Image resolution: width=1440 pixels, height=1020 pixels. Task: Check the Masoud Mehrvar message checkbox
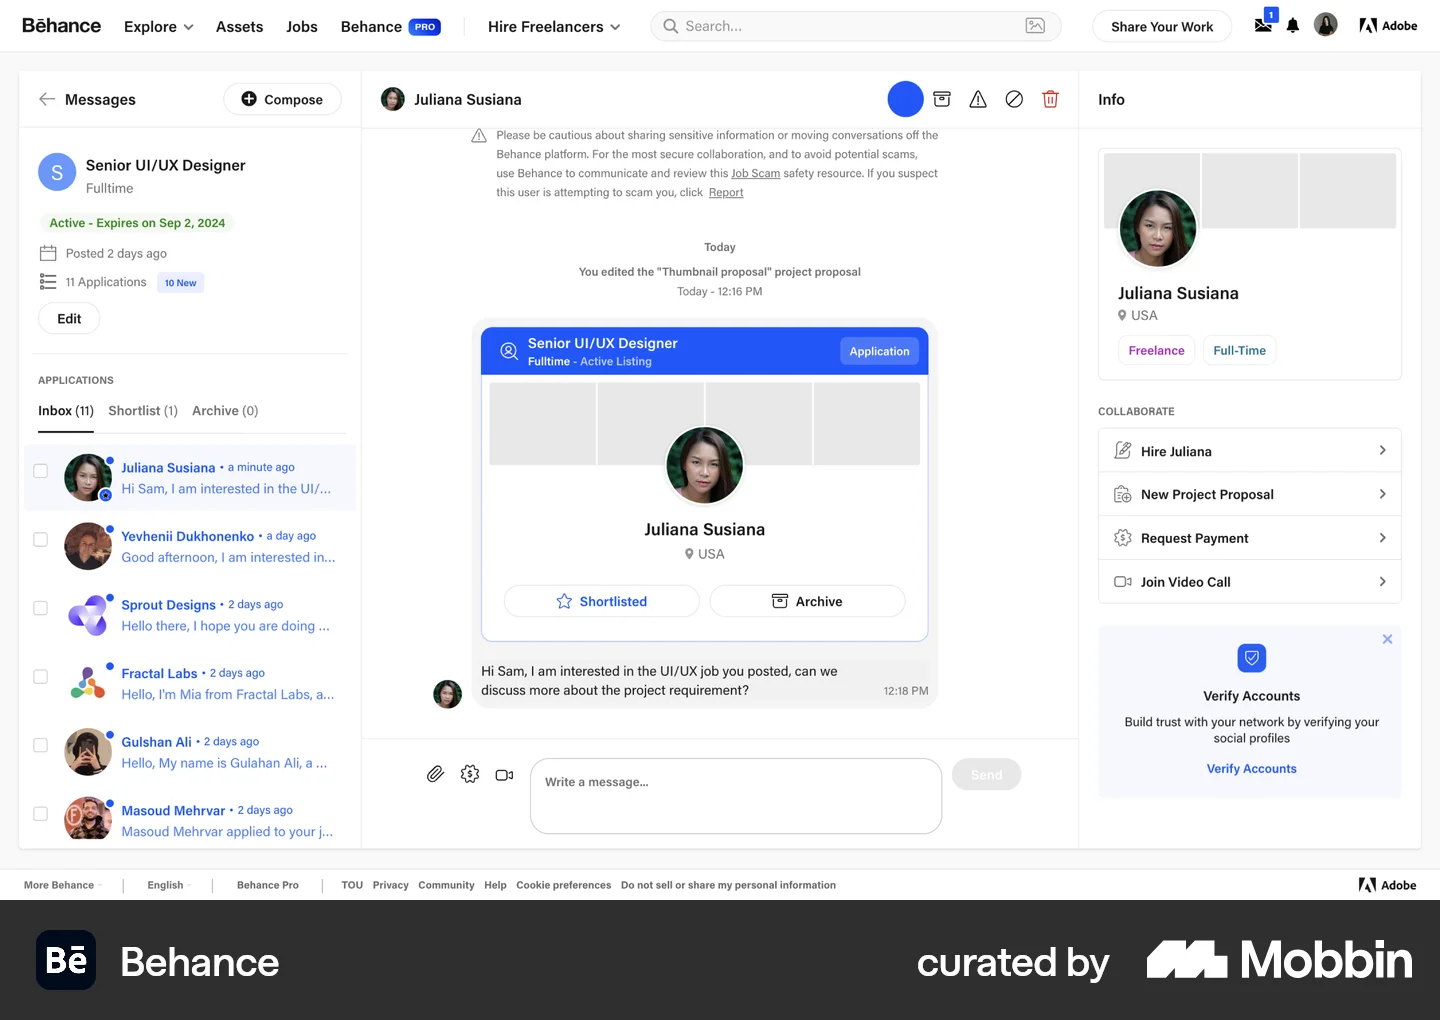pyautogui.click(x=41, y=814)
